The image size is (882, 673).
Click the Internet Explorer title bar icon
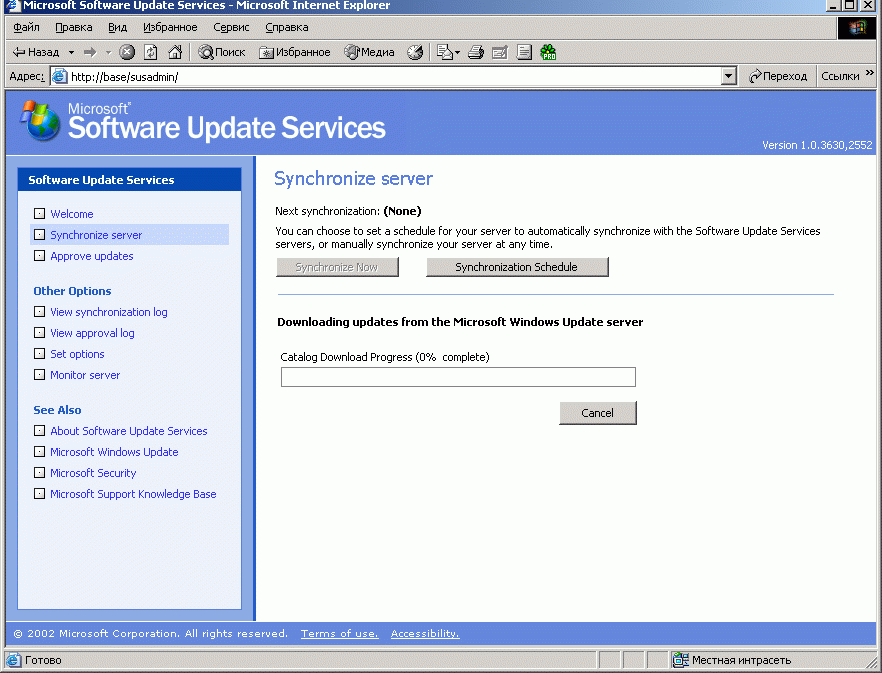pos(12,6)
